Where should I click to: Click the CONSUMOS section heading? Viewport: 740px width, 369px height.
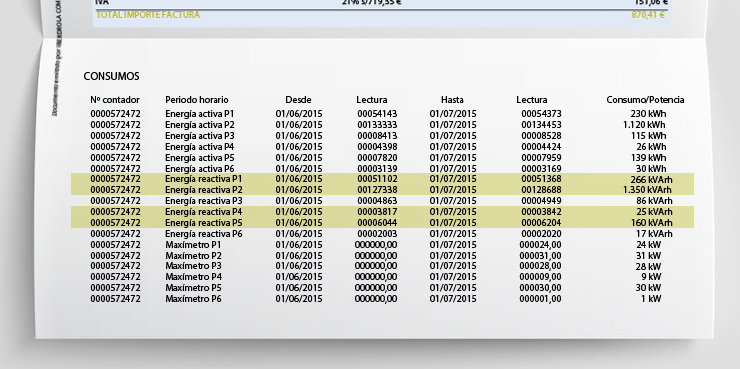(x=111, y=76)
